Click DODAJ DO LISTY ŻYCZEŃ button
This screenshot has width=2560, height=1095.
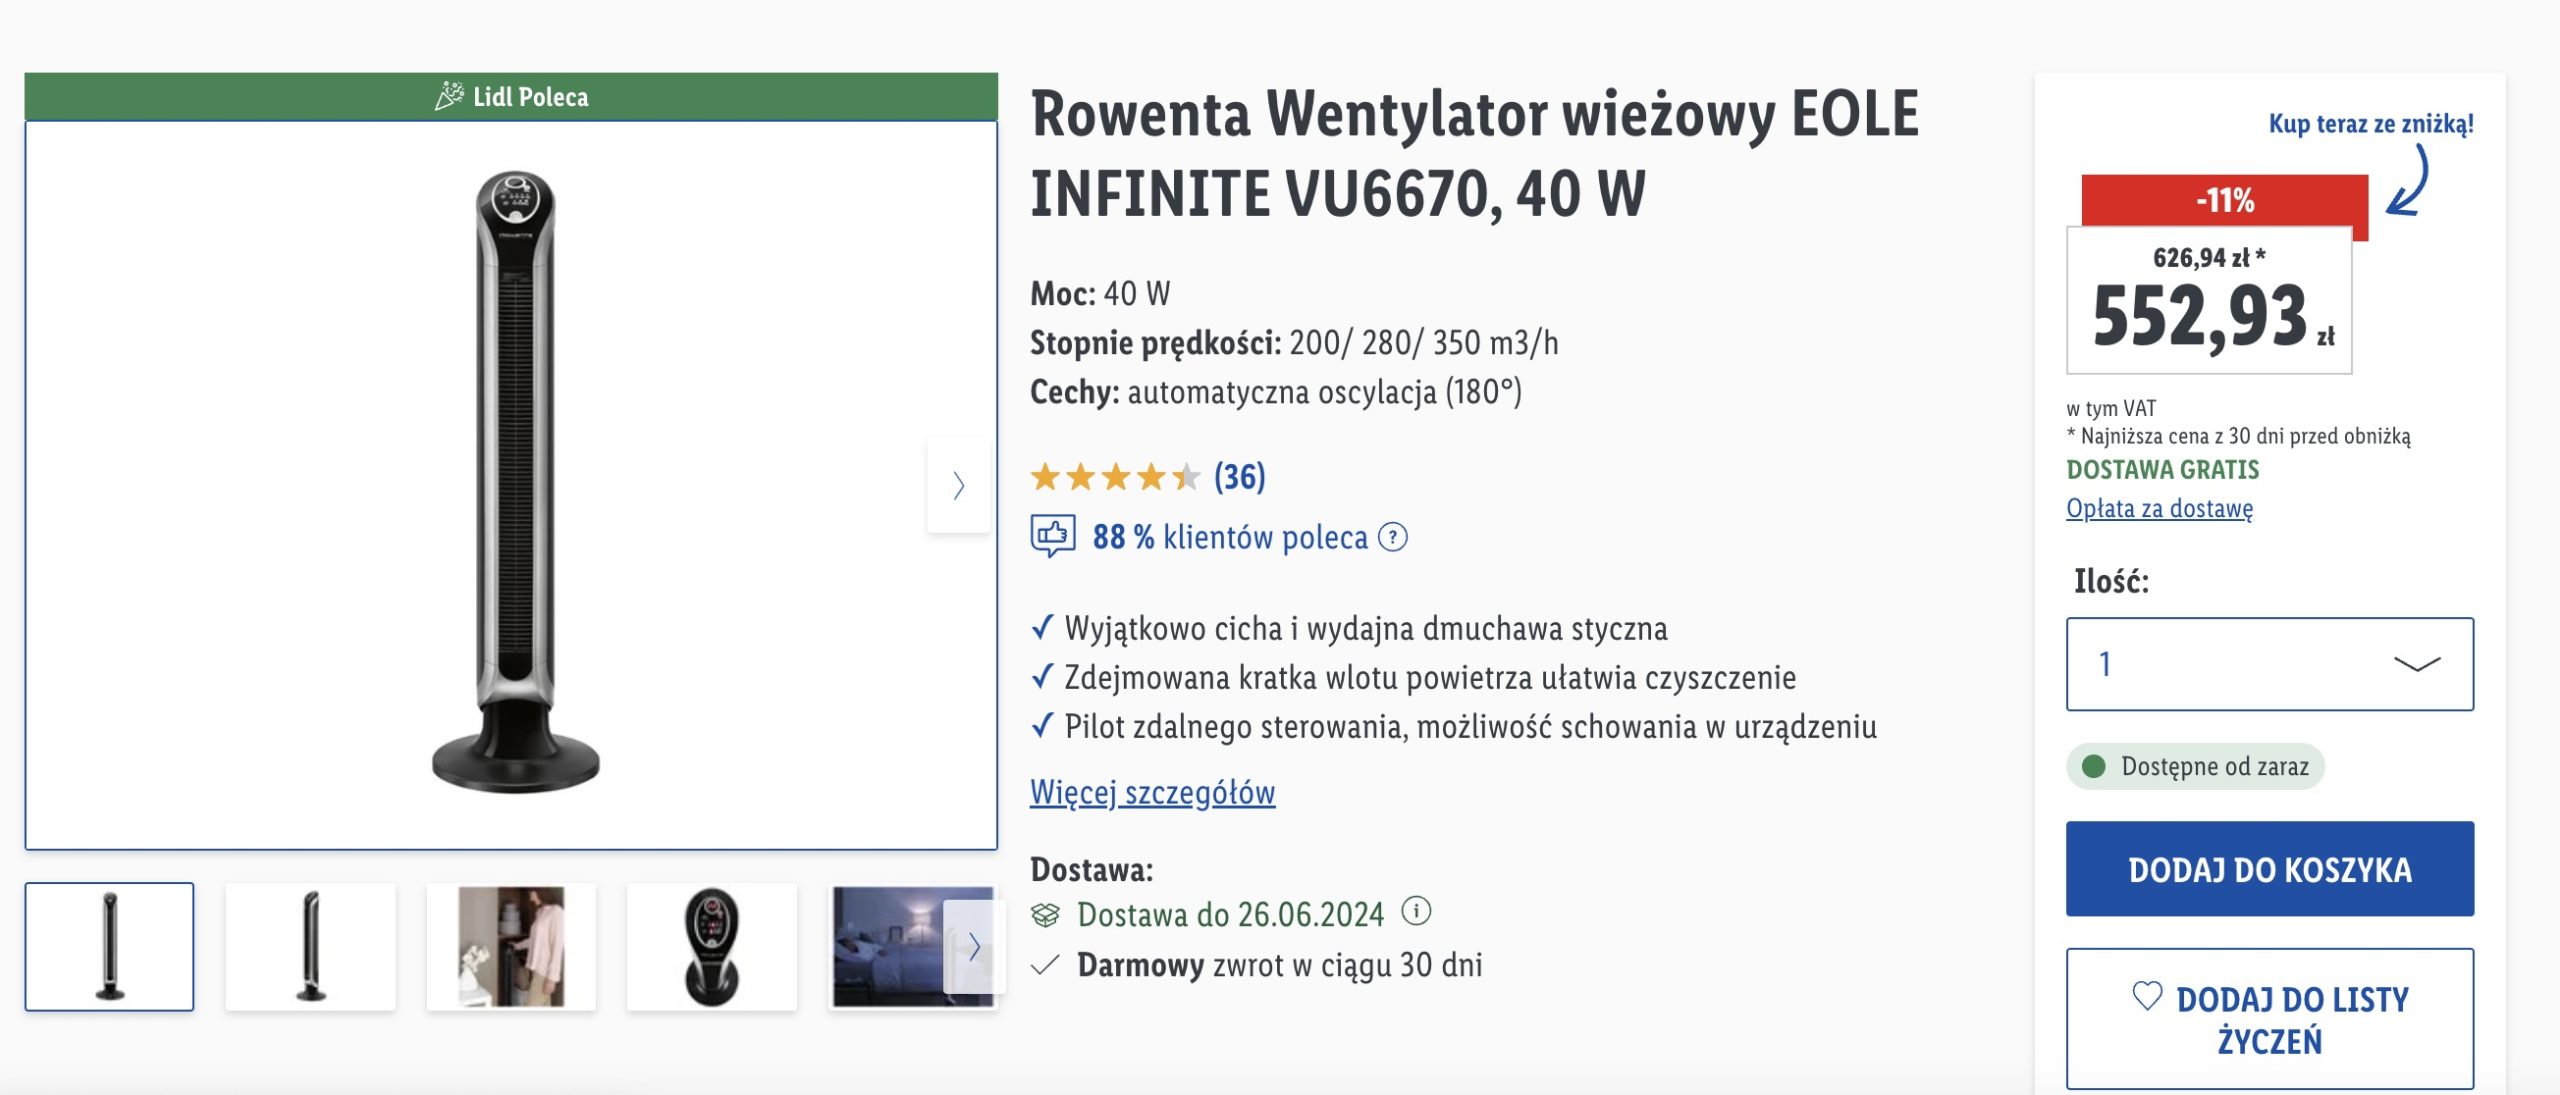click(2270, 1019)
